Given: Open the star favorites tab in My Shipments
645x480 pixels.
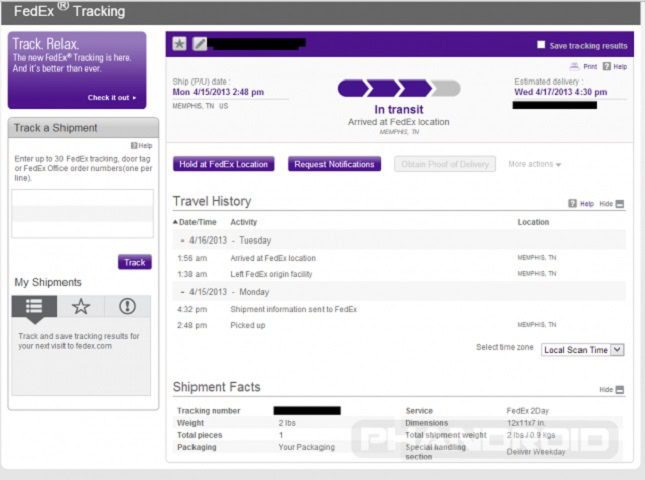Looking at the screenshot, I should pos(81,306).
